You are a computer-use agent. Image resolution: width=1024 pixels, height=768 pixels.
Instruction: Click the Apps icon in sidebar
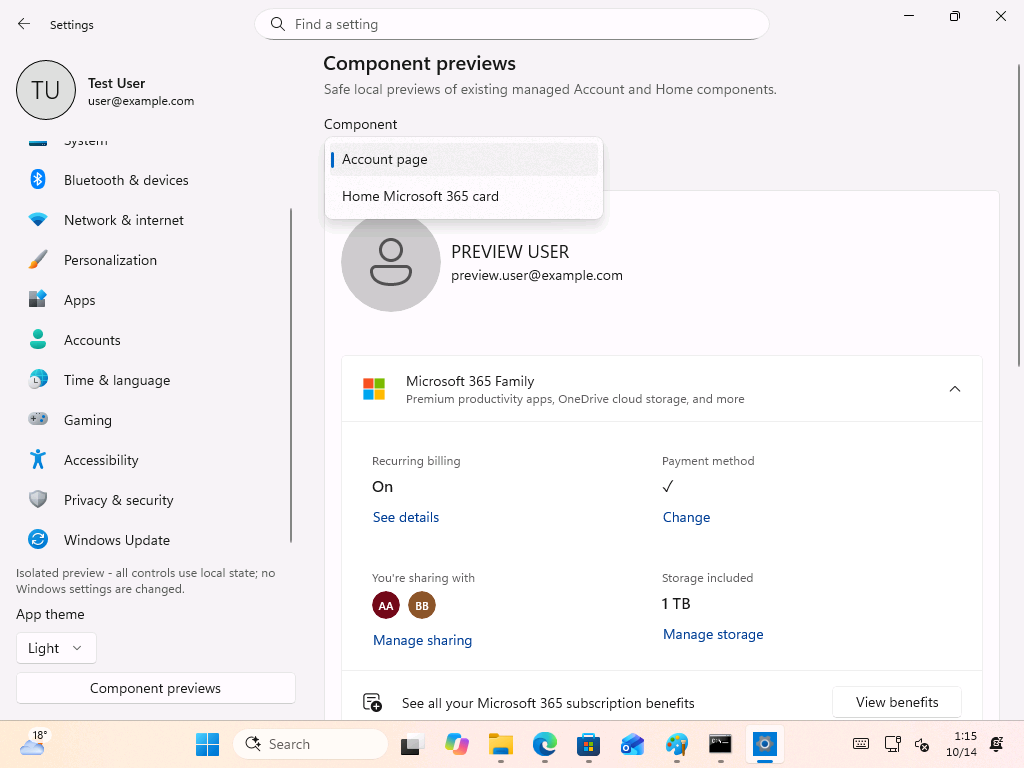tap(38, 300)
